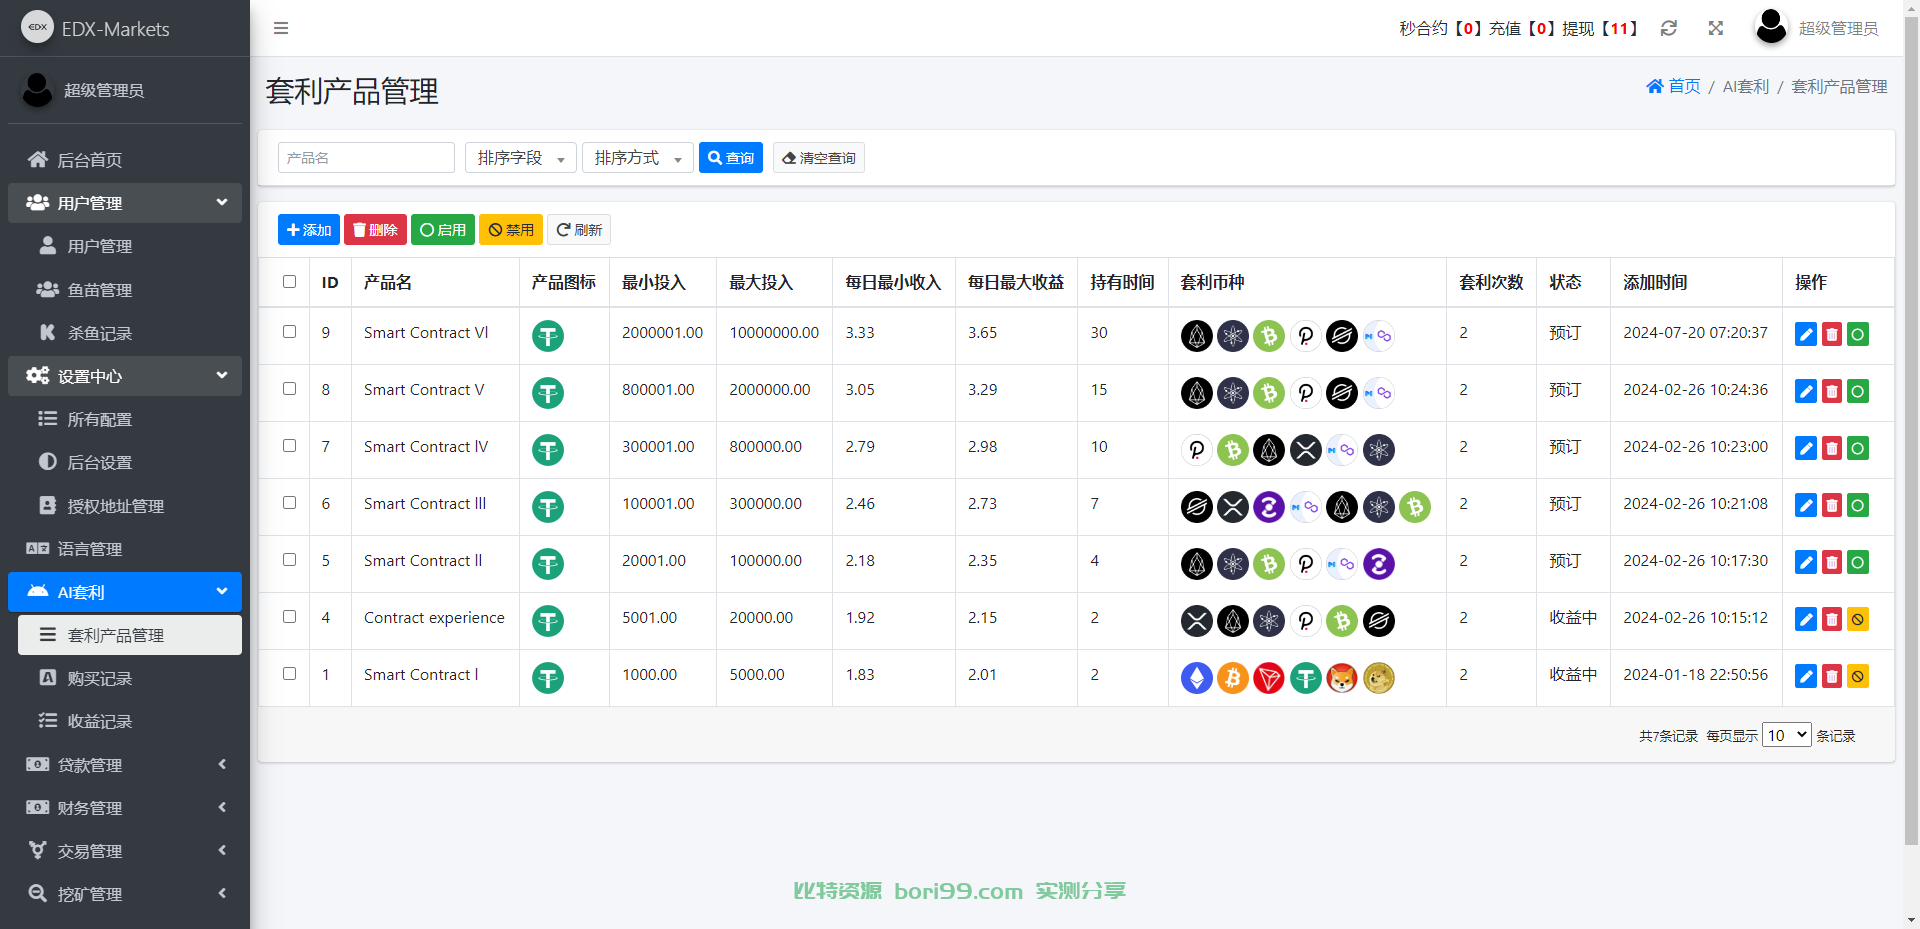
Task: Edit Smart Contract V pencil icon
Action: pyautogui.click(x=1806, y=392)
